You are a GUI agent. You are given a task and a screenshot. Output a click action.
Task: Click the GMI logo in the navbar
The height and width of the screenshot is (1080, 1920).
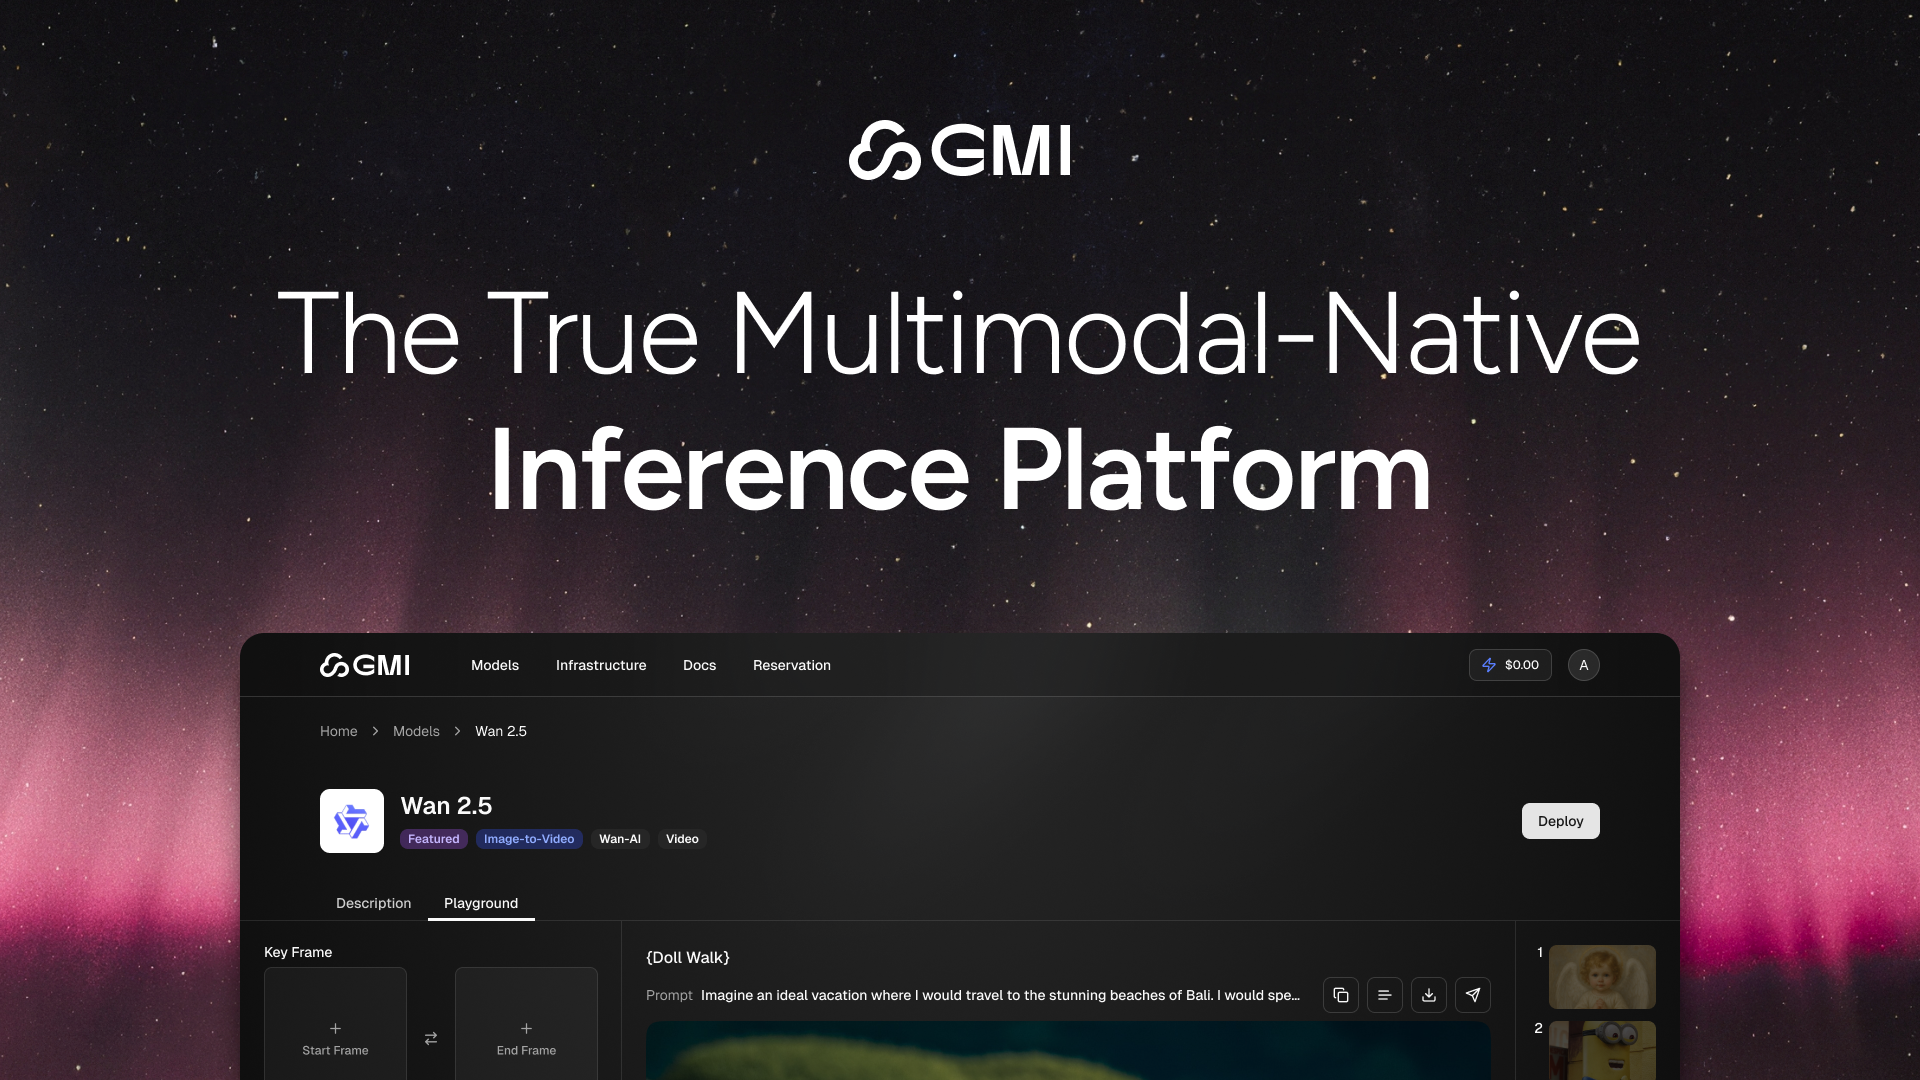tap(364, 664)
